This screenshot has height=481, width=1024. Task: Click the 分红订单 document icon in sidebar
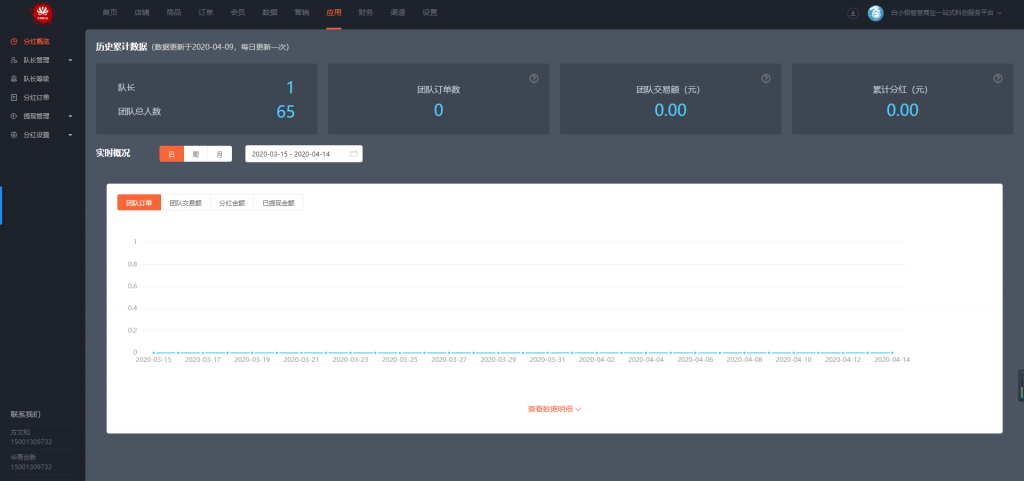pyautogui.click(x=14, y=98)
